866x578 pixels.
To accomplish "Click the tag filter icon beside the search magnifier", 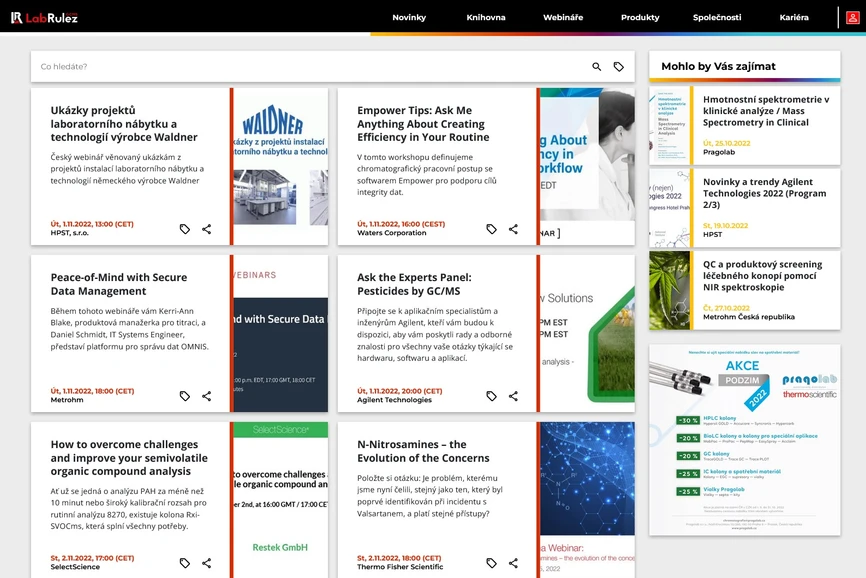I will (x=620, y=66).
